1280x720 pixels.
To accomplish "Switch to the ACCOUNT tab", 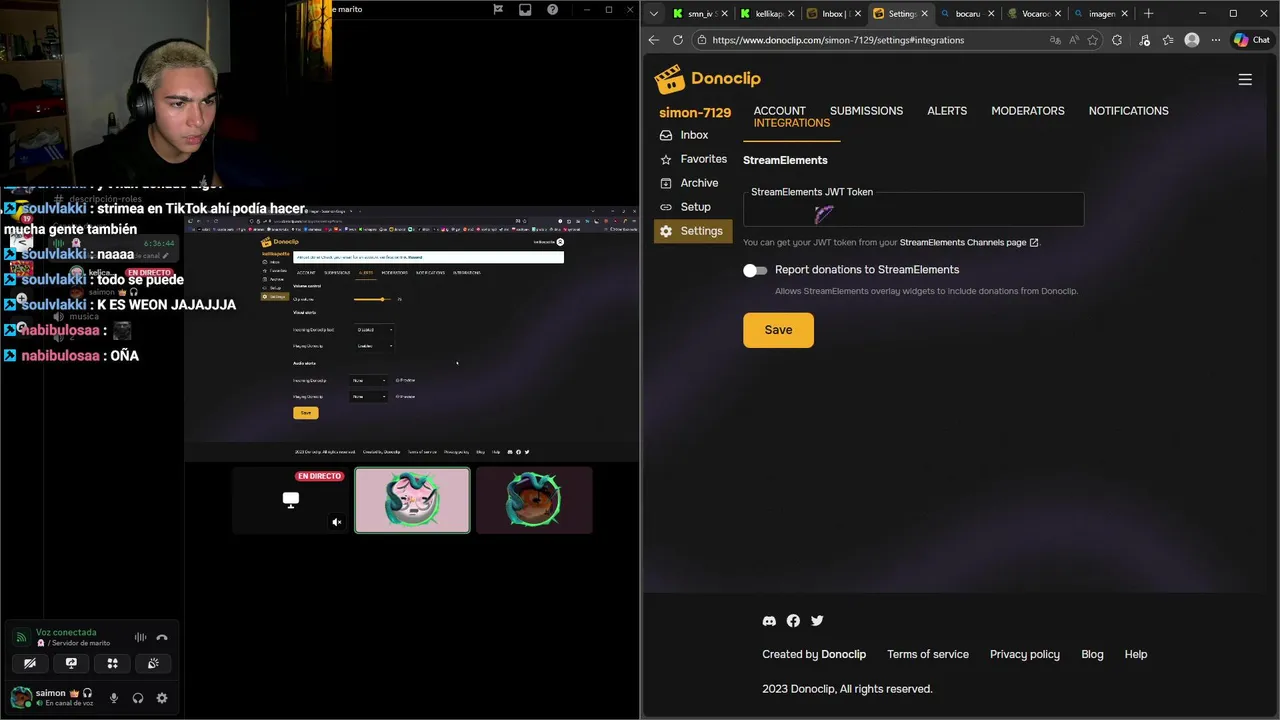I will [779, 111].
